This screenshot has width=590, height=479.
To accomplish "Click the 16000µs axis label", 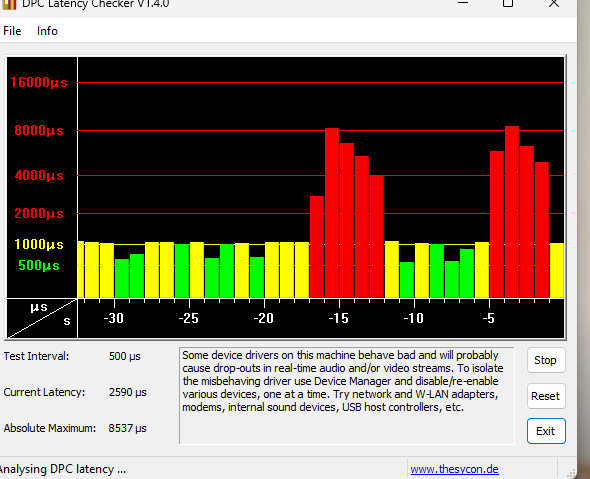I will click(x=39, y=82).
